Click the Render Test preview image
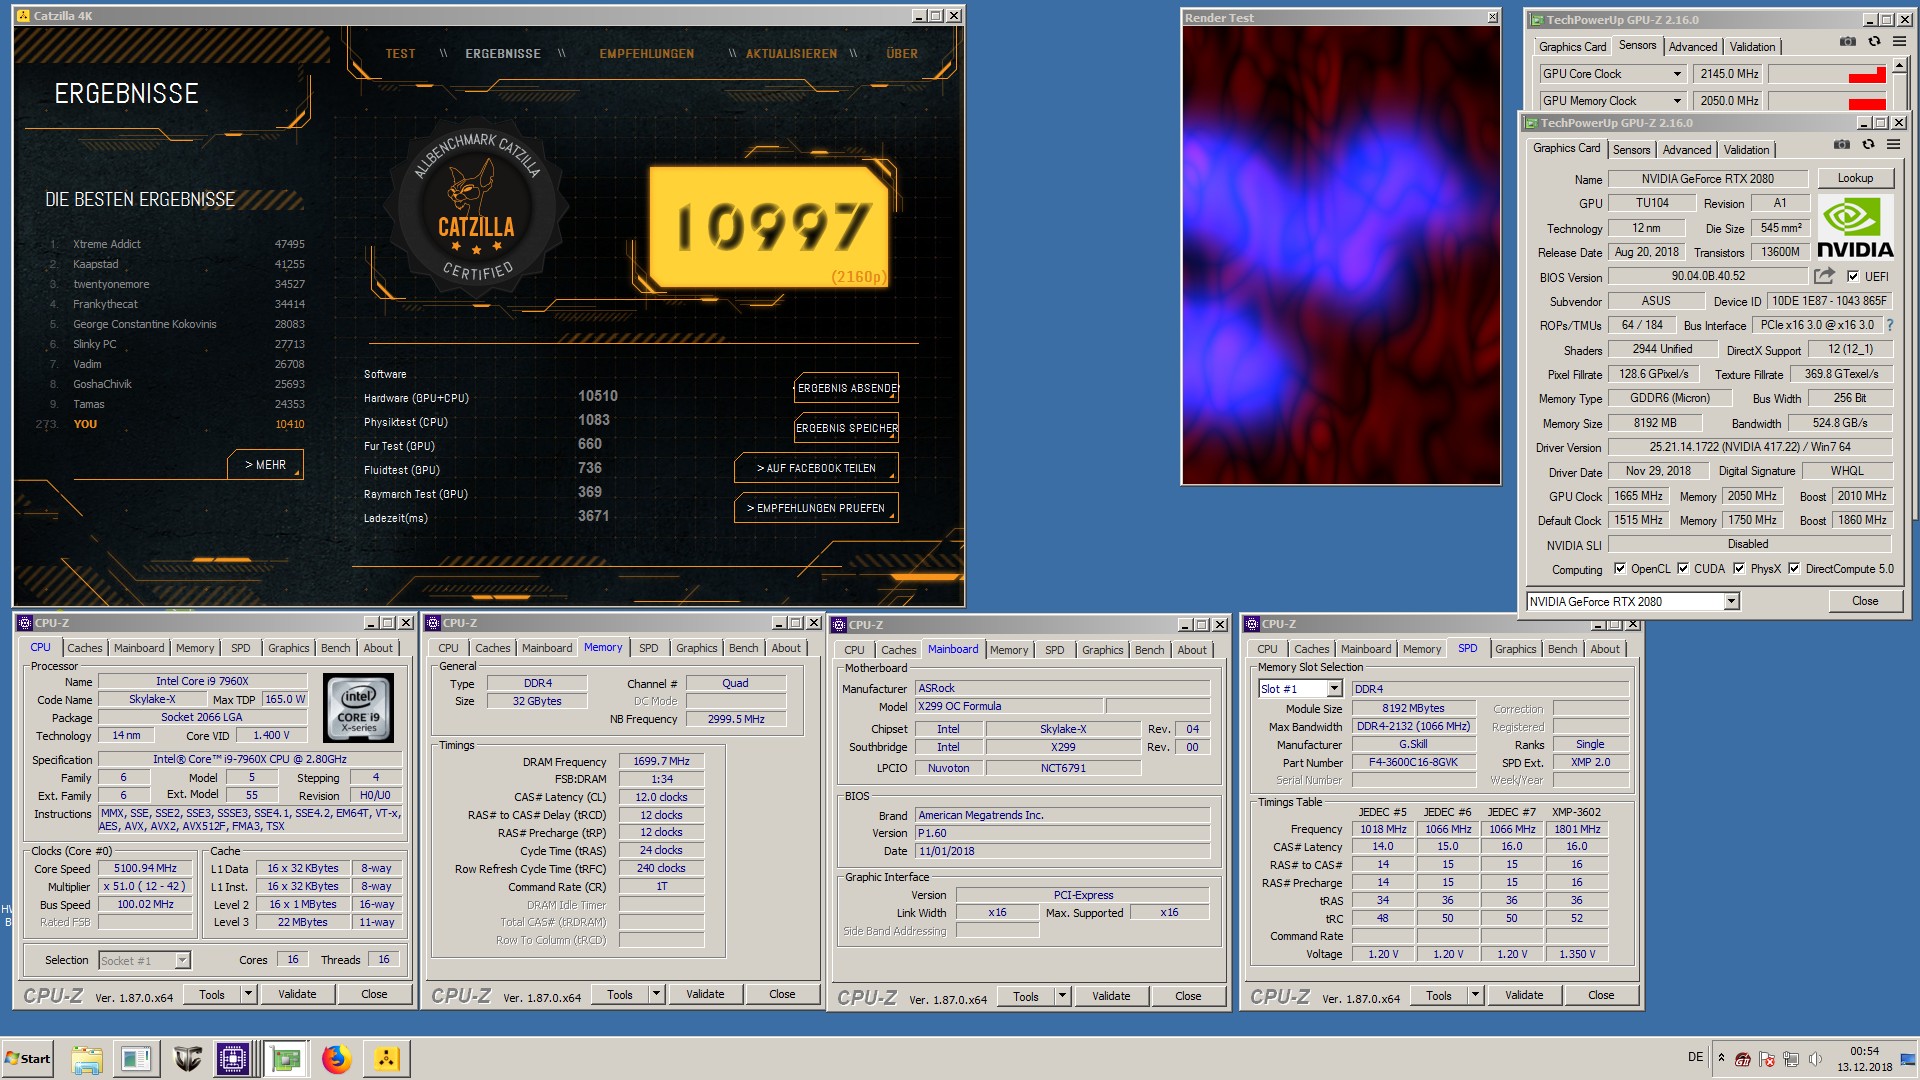The height and width of the screenshot is (1080, 1920). pyautogui.click(x=1341, y=255)
